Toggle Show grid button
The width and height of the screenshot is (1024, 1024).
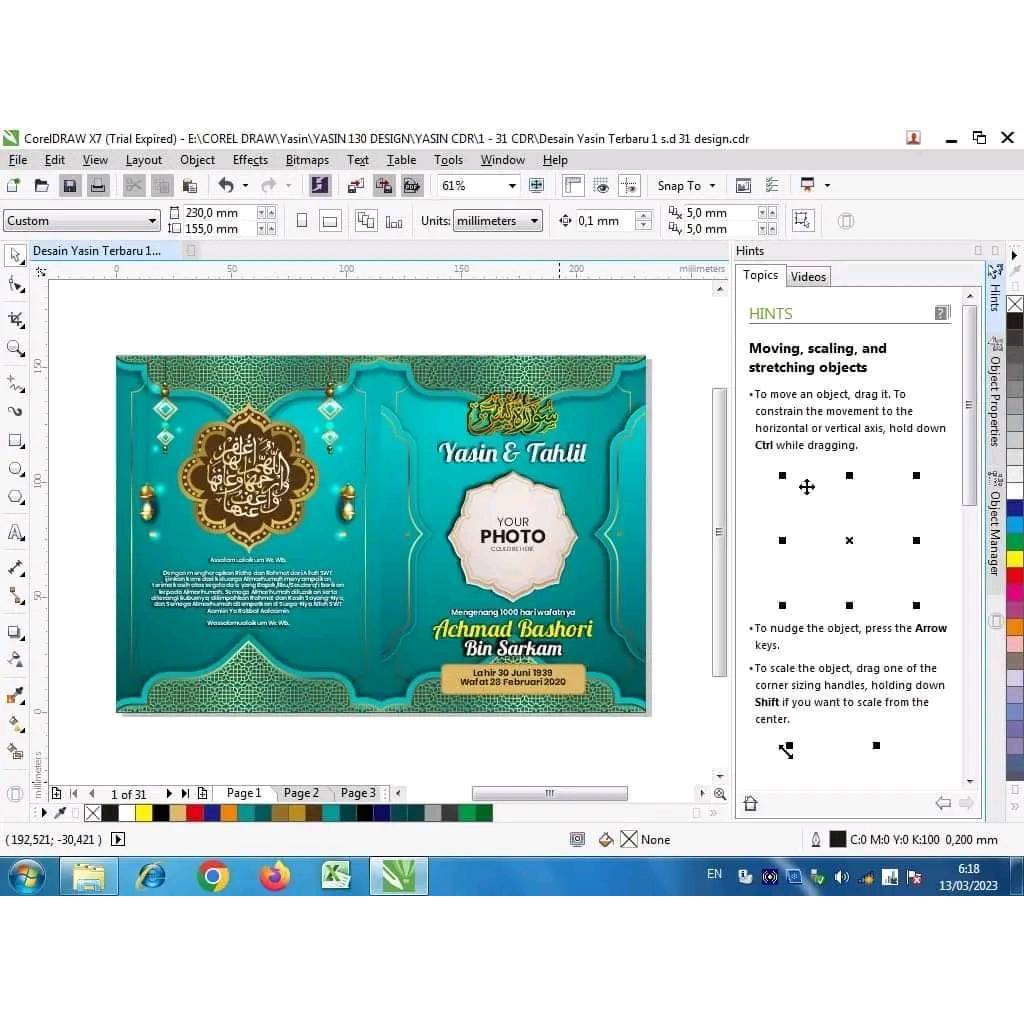[601, 185]
